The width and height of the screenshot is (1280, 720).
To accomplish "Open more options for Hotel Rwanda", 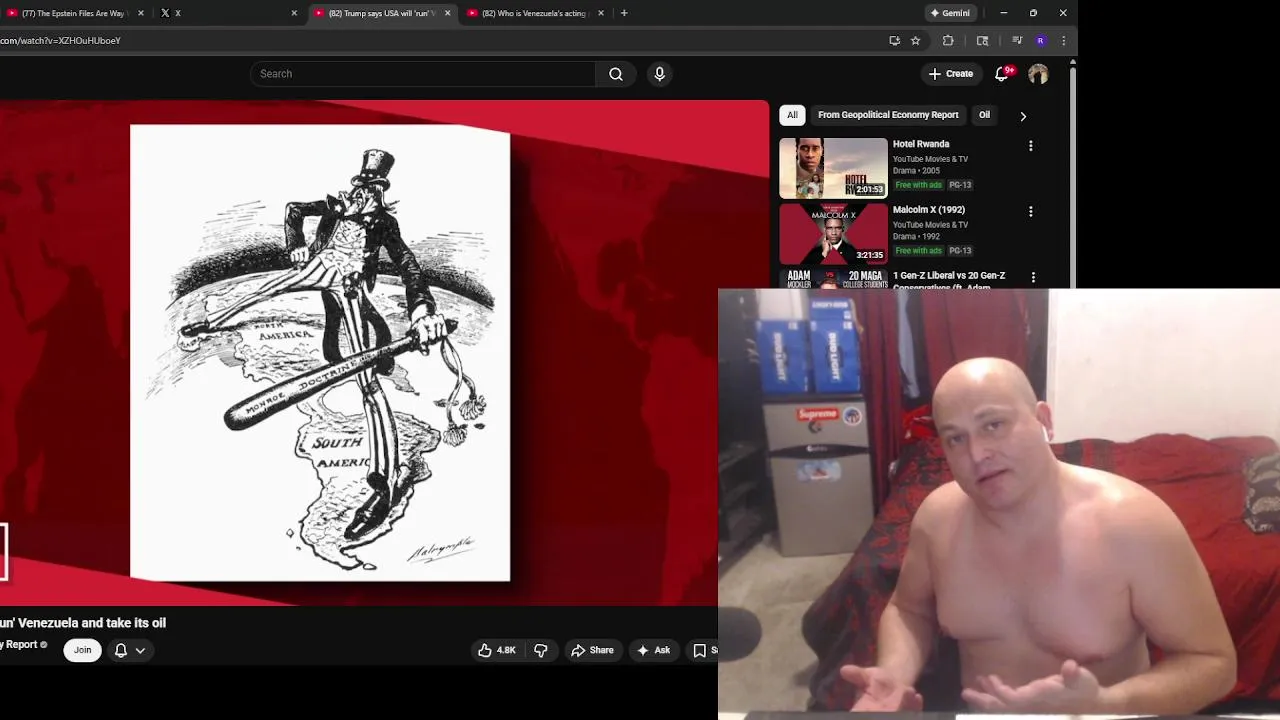I will point(1030,146).
